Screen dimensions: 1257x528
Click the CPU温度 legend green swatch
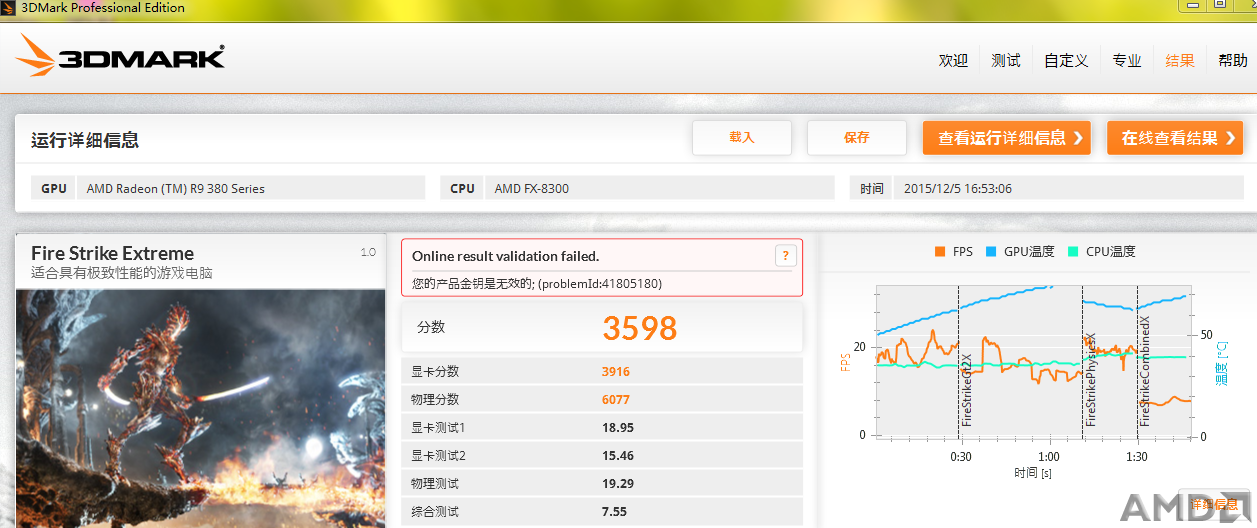click(x=1073, y=252)
